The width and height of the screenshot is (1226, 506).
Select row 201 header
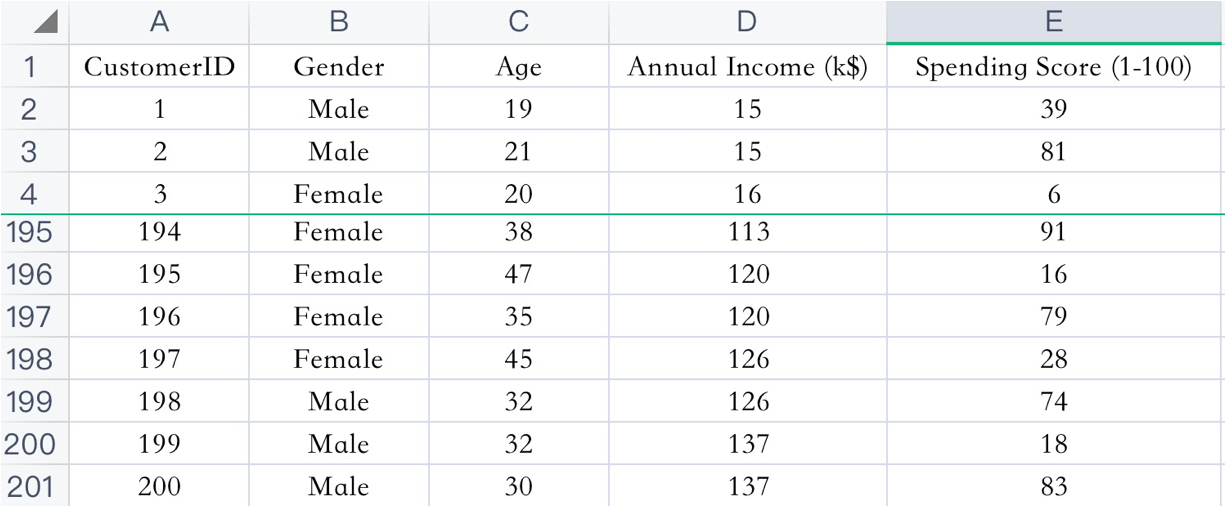click(x=29, y=486)
